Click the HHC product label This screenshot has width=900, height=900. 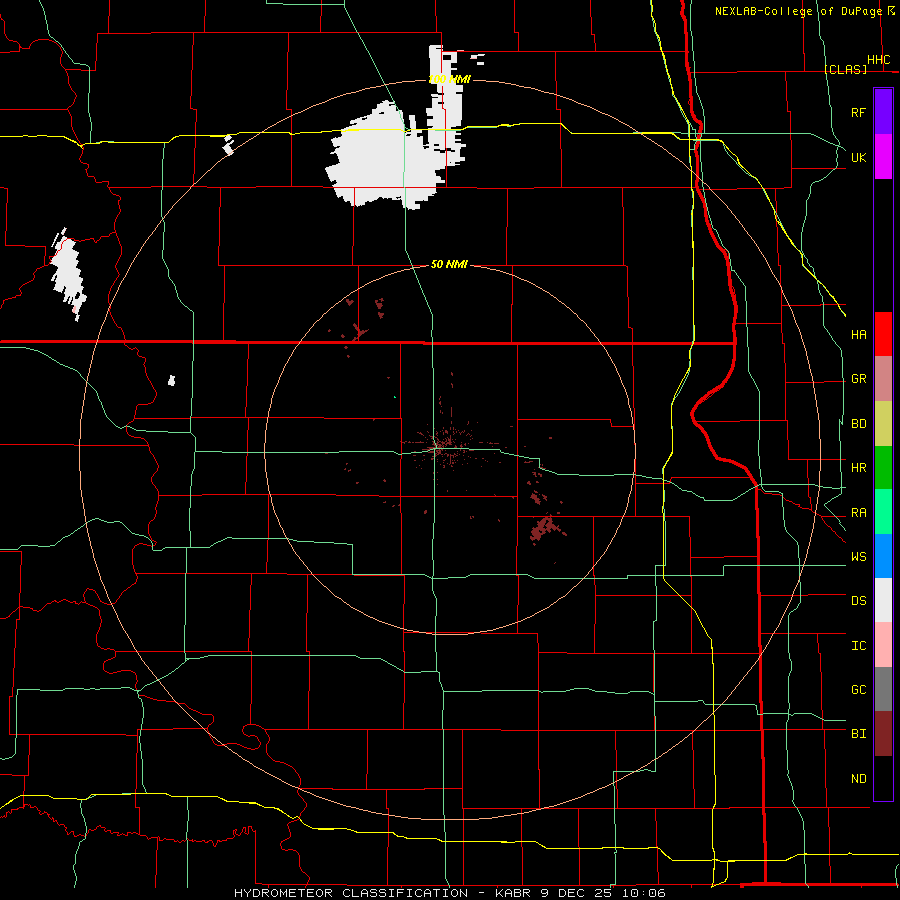pos(878,60)
